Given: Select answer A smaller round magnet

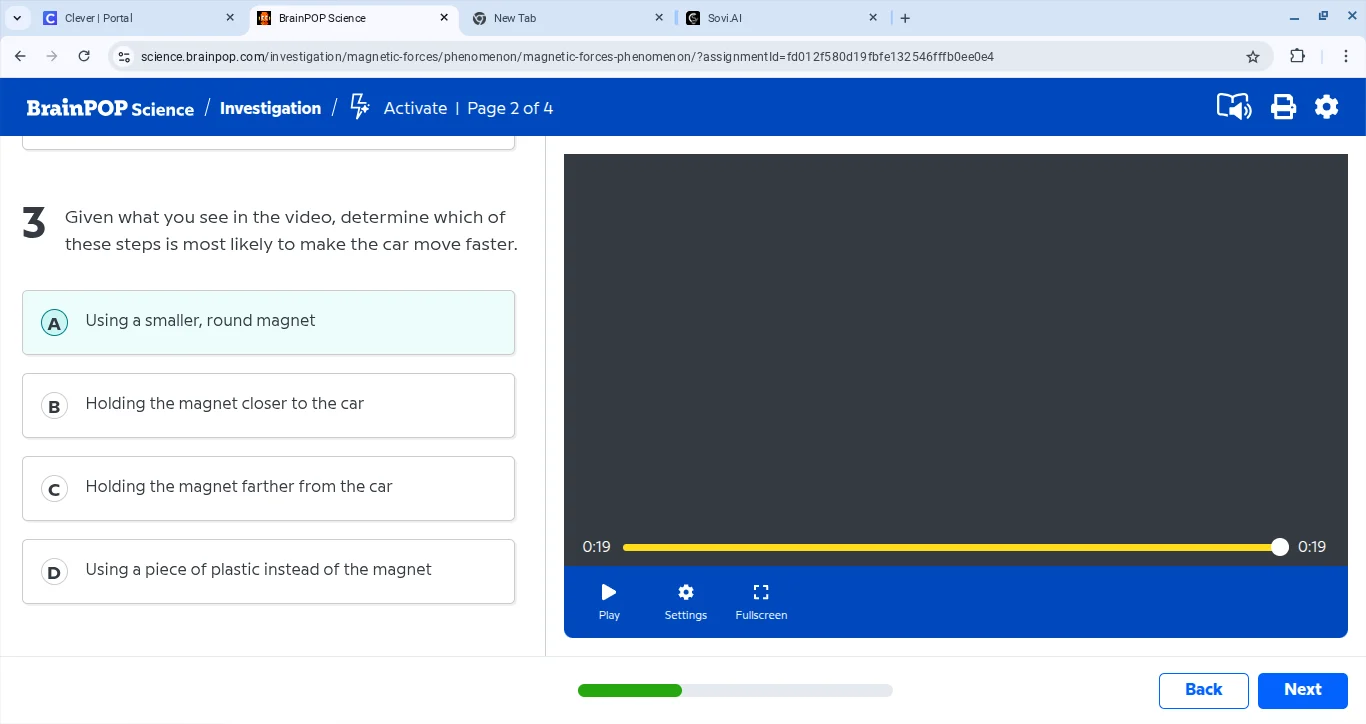Looking at the screenshot, I should point(268,322).
